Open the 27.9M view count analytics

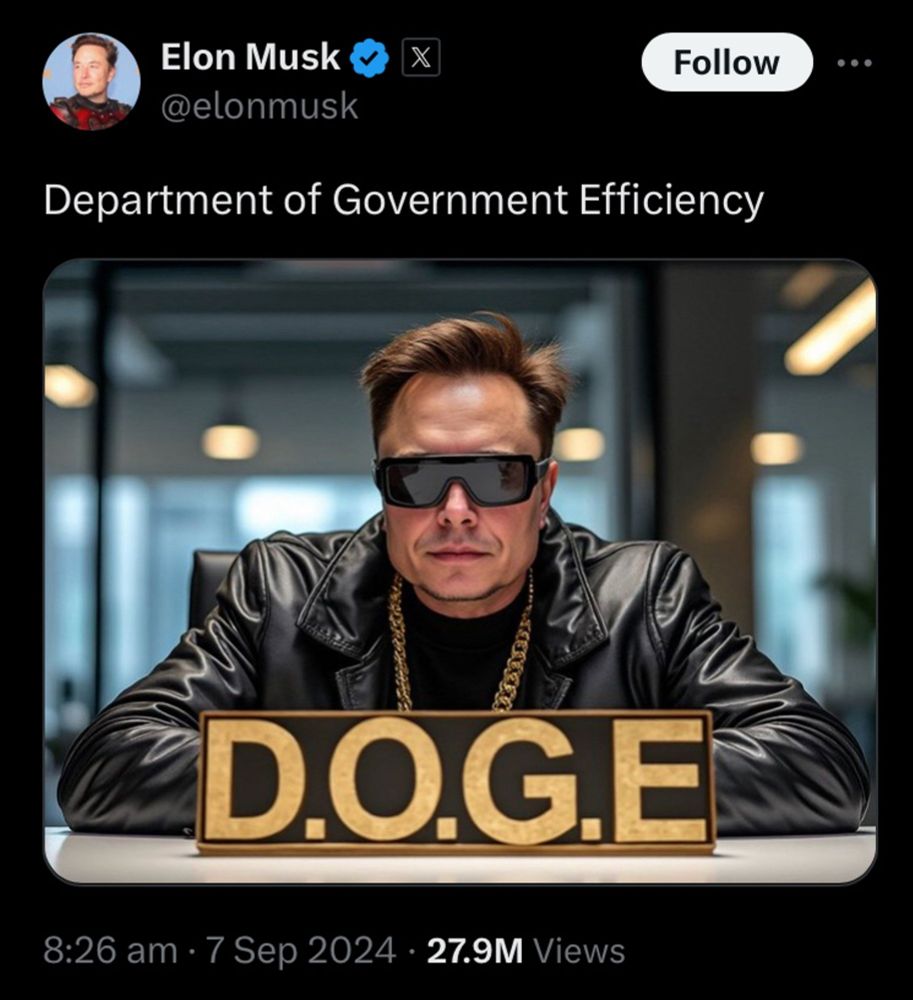[x=475, y=951]
